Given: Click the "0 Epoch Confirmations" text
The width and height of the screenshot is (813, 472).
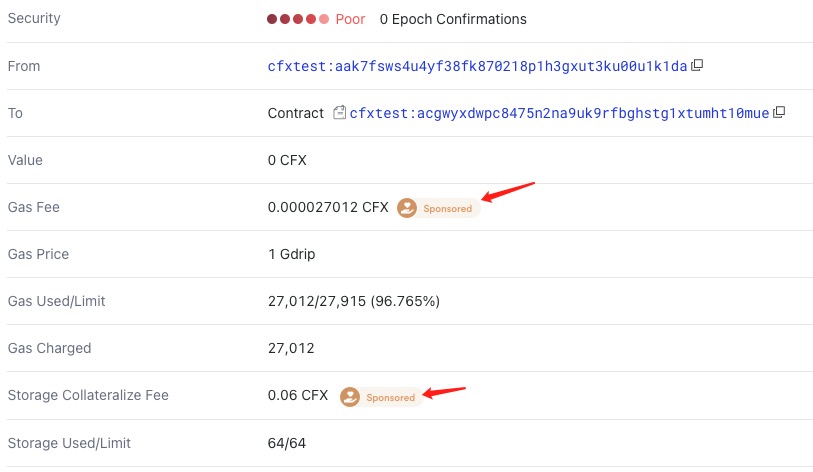Looking at the screenshot, I should 453,19.
